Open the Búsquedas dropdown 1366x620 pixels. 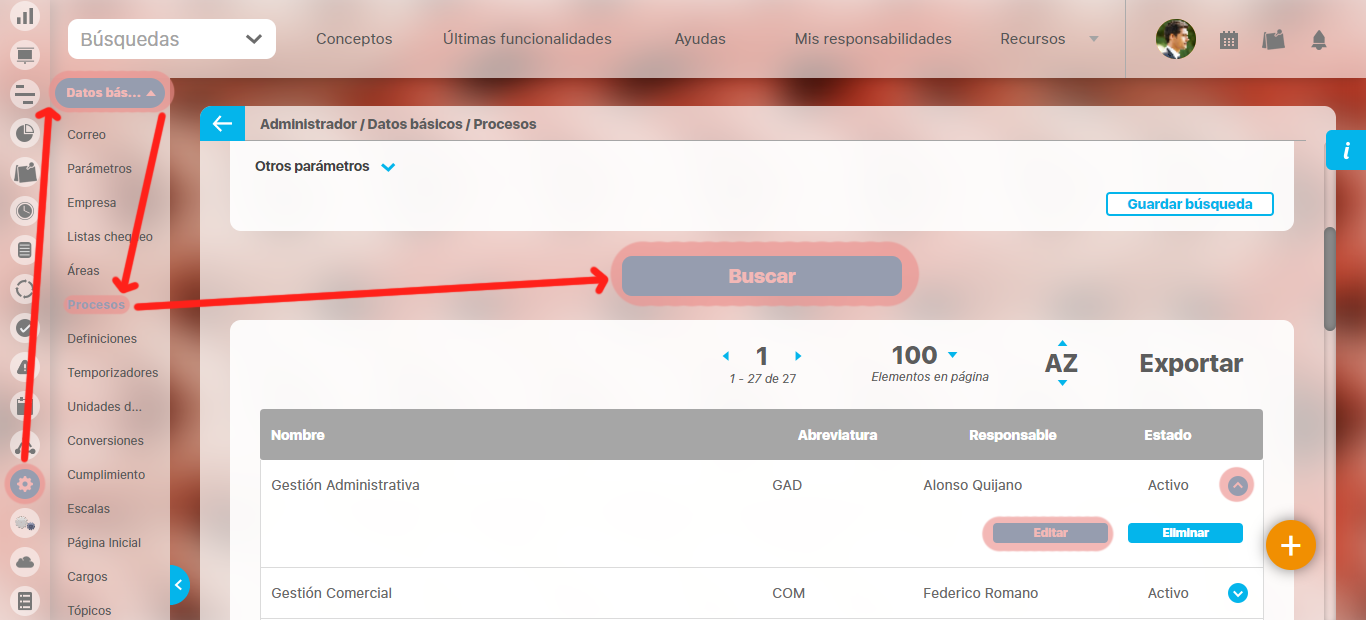click(171, 40)
